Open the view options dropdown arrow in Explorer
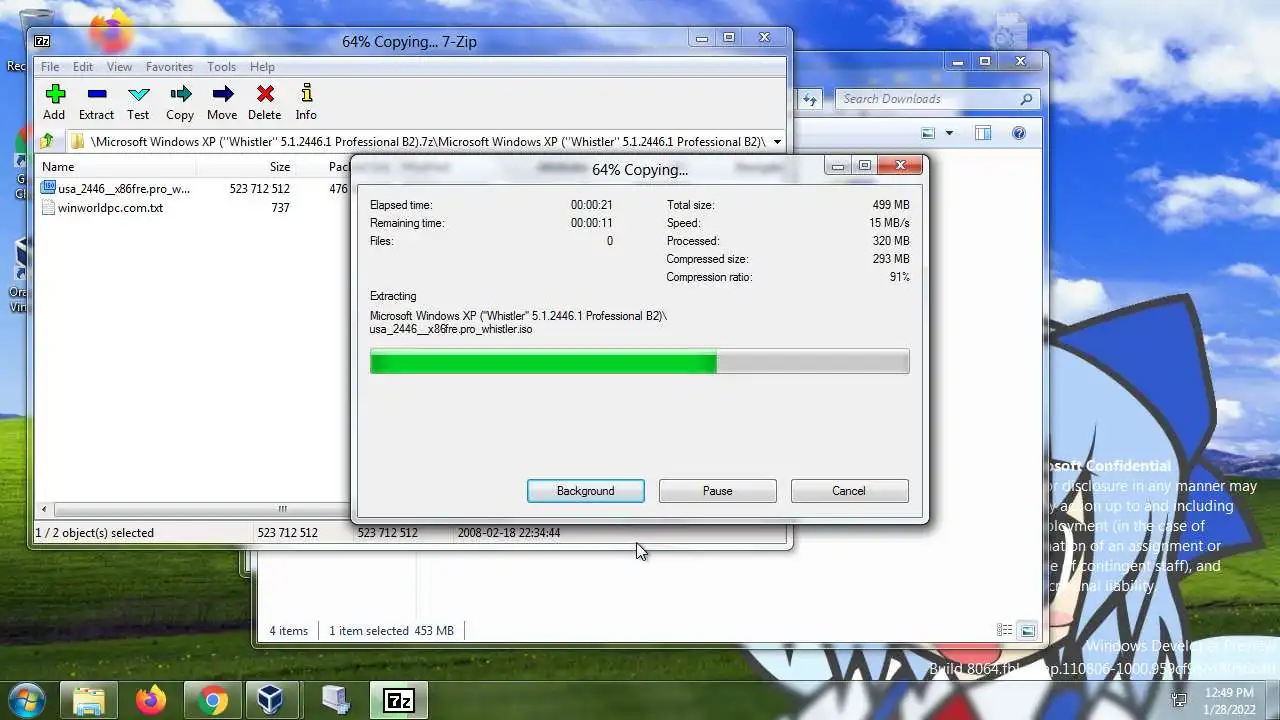The image size is (1280, 720). pos(950,133)
